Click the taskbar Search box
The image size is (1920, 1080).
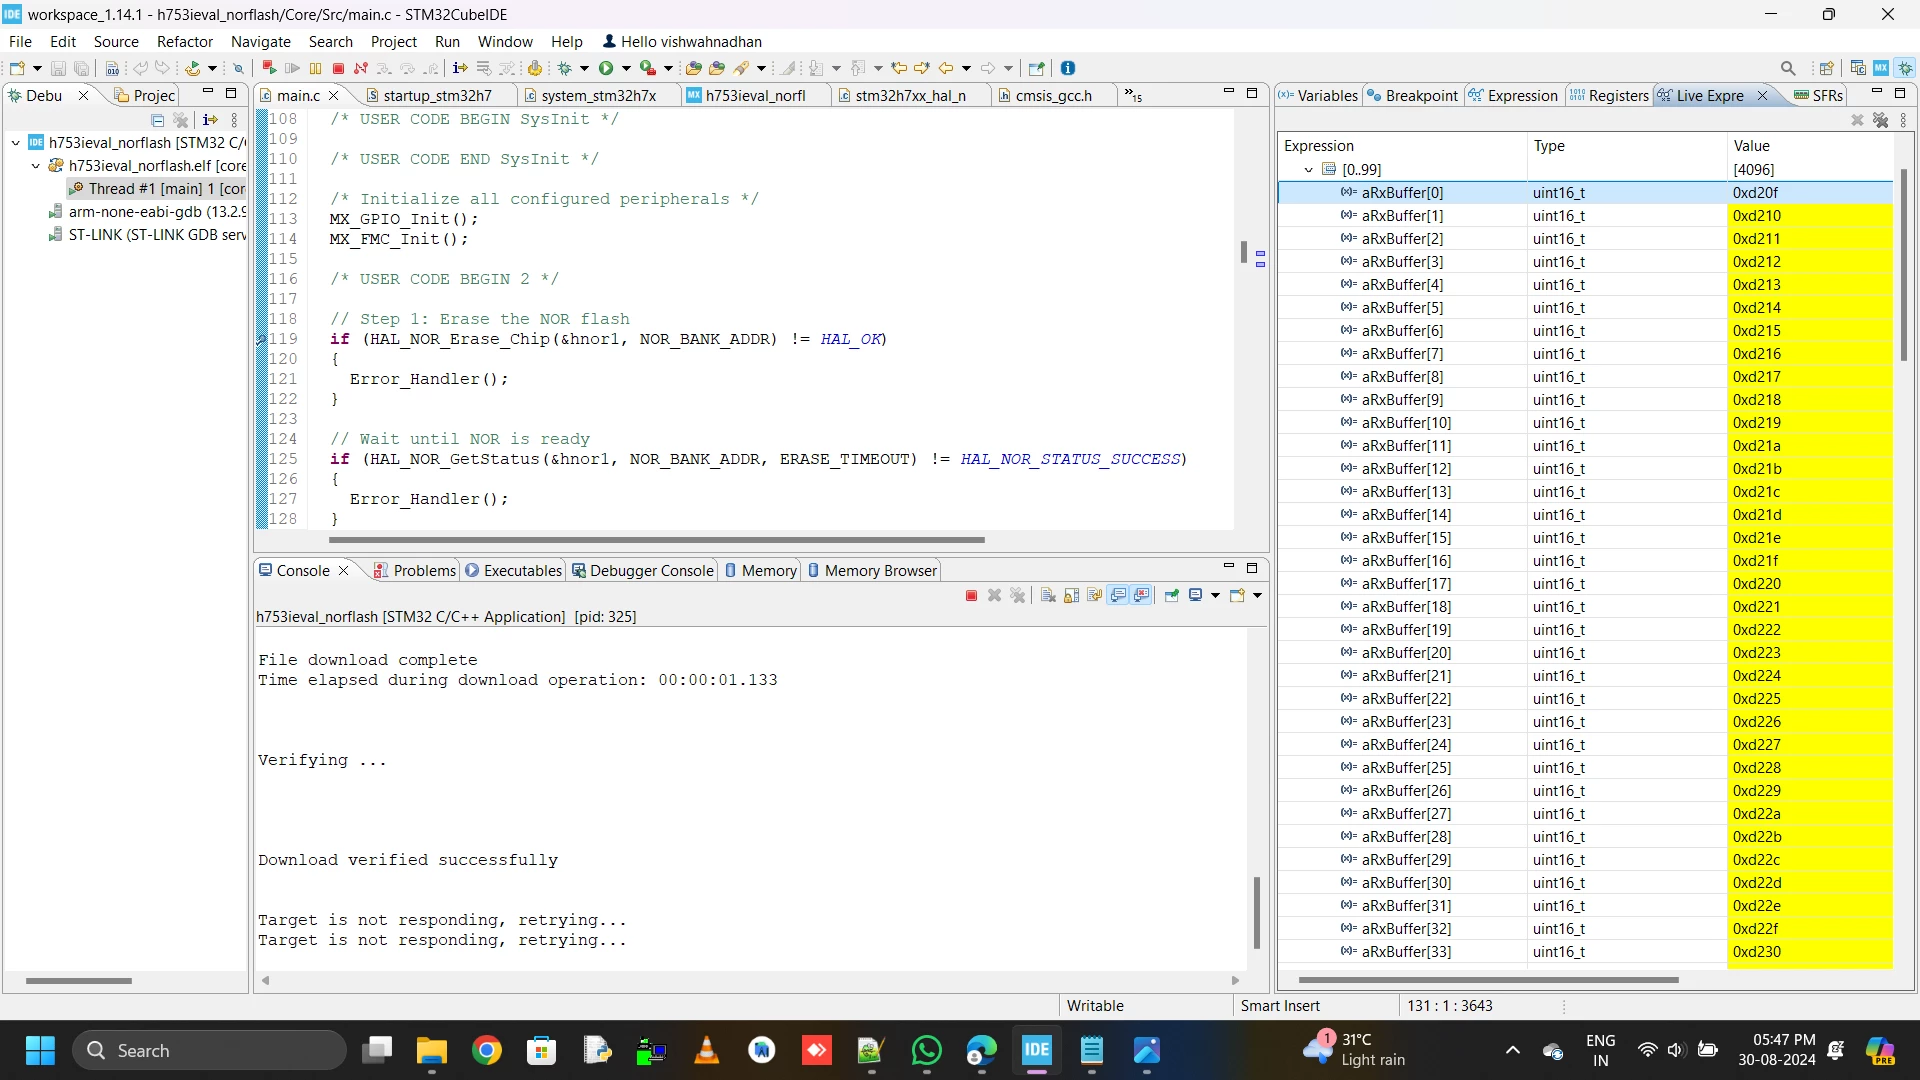(209, 1051)
